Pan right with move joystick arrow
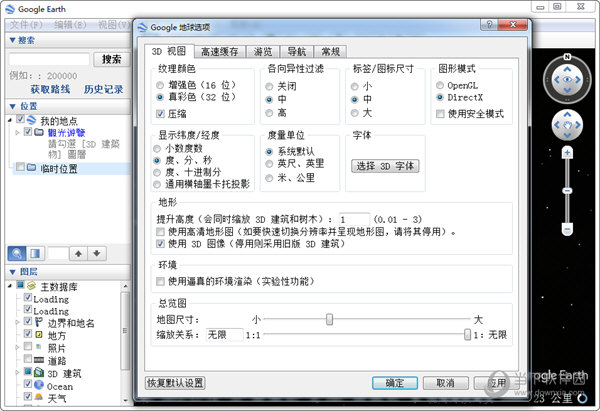Viewport: 600px width, 411px height. pos(577,125)
